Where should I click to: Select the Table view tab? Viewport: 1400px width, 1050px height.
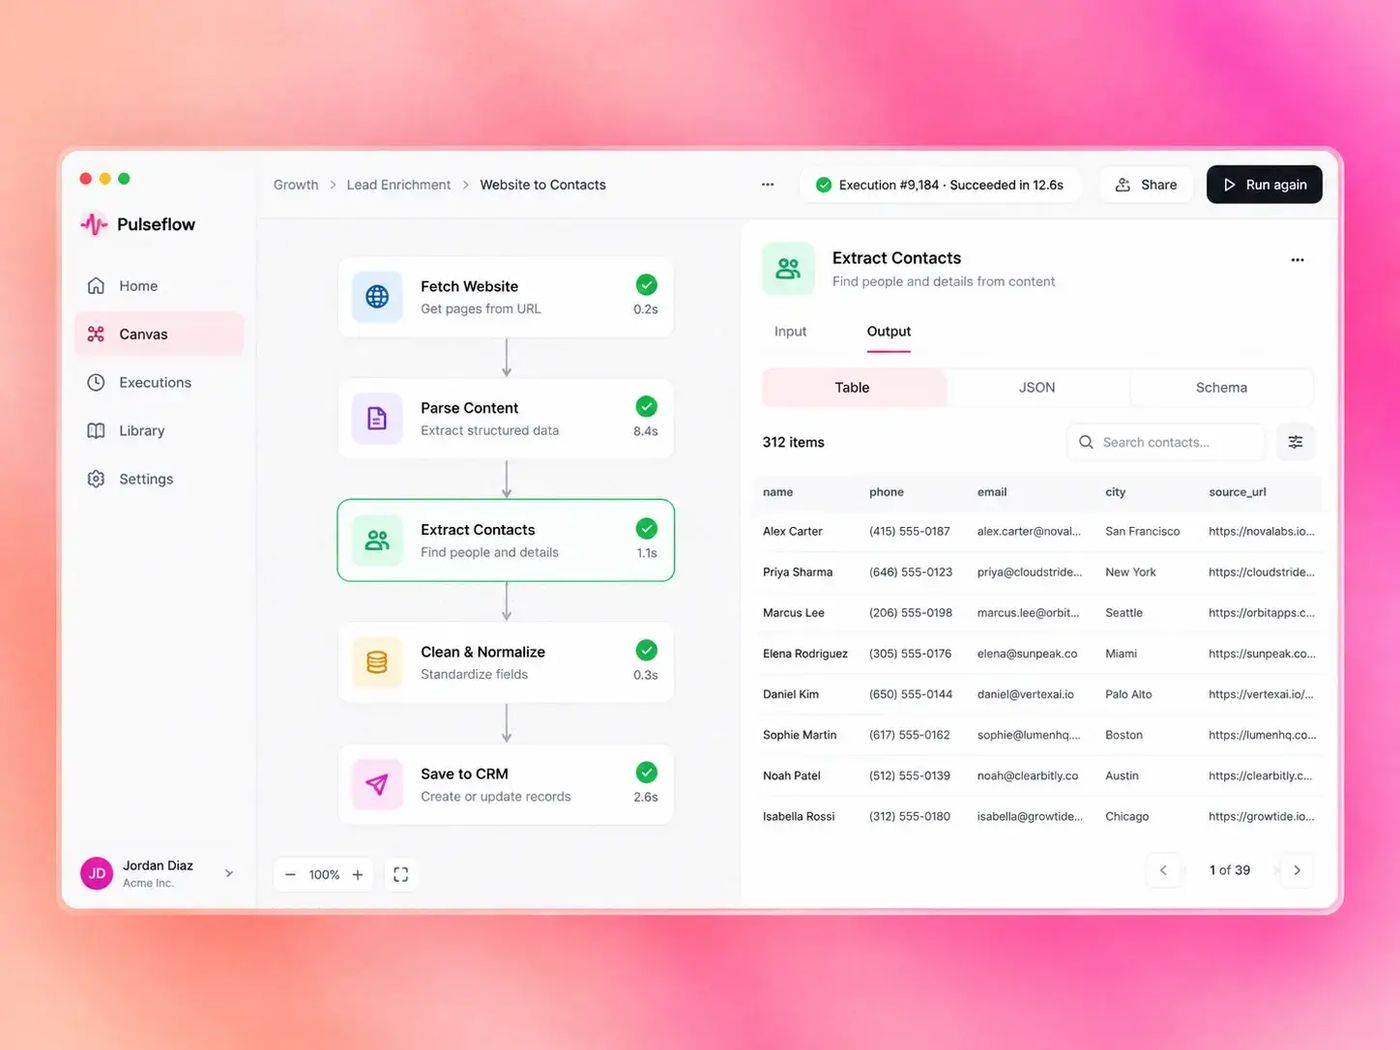click(852, 388)
